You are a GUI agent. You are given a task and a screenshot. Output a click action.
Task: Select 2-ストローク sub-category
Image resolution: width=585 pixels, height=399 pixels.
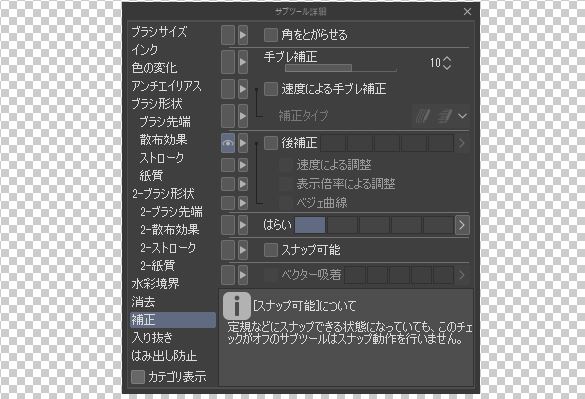coord(168,247)
